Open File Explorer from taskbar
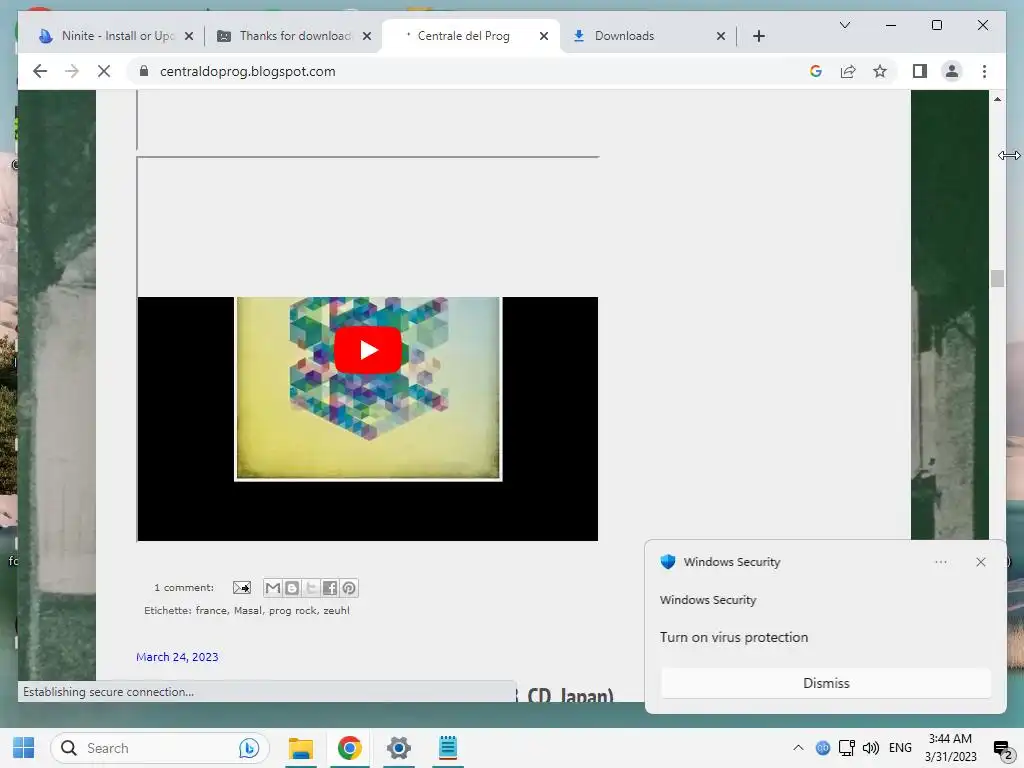Screen dimensions: 1024x768 (300, 748)
